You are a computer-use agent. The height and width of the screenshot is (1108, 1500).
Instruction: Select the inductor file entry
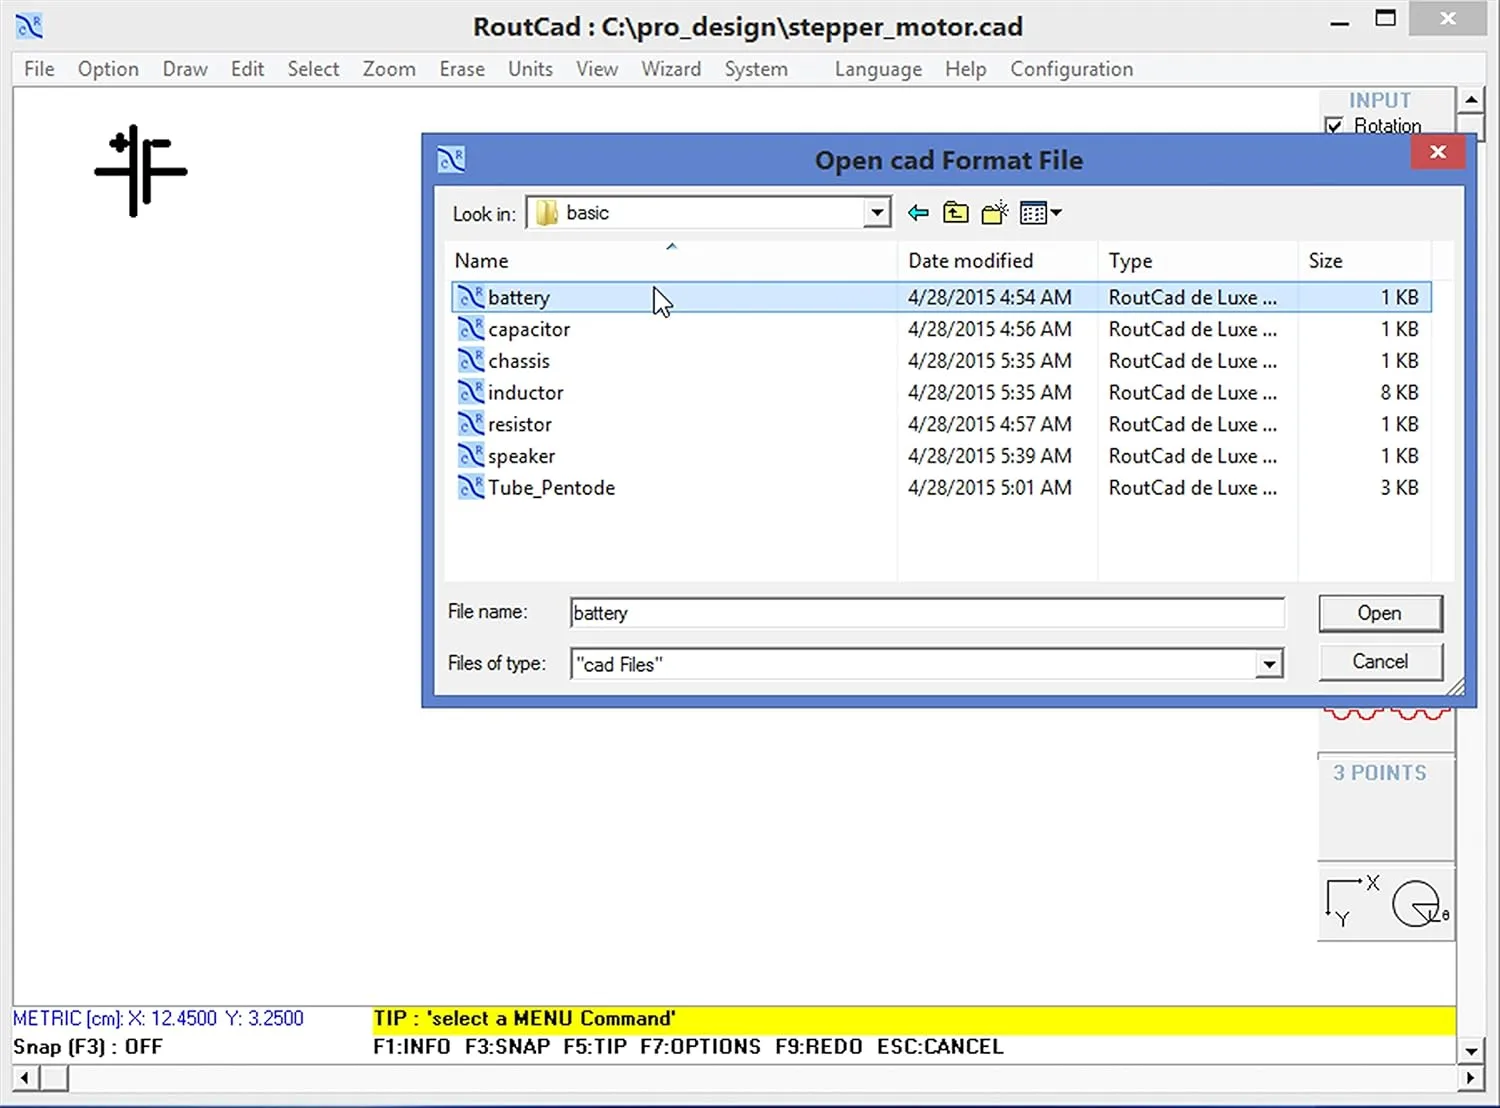click(525, 392)
